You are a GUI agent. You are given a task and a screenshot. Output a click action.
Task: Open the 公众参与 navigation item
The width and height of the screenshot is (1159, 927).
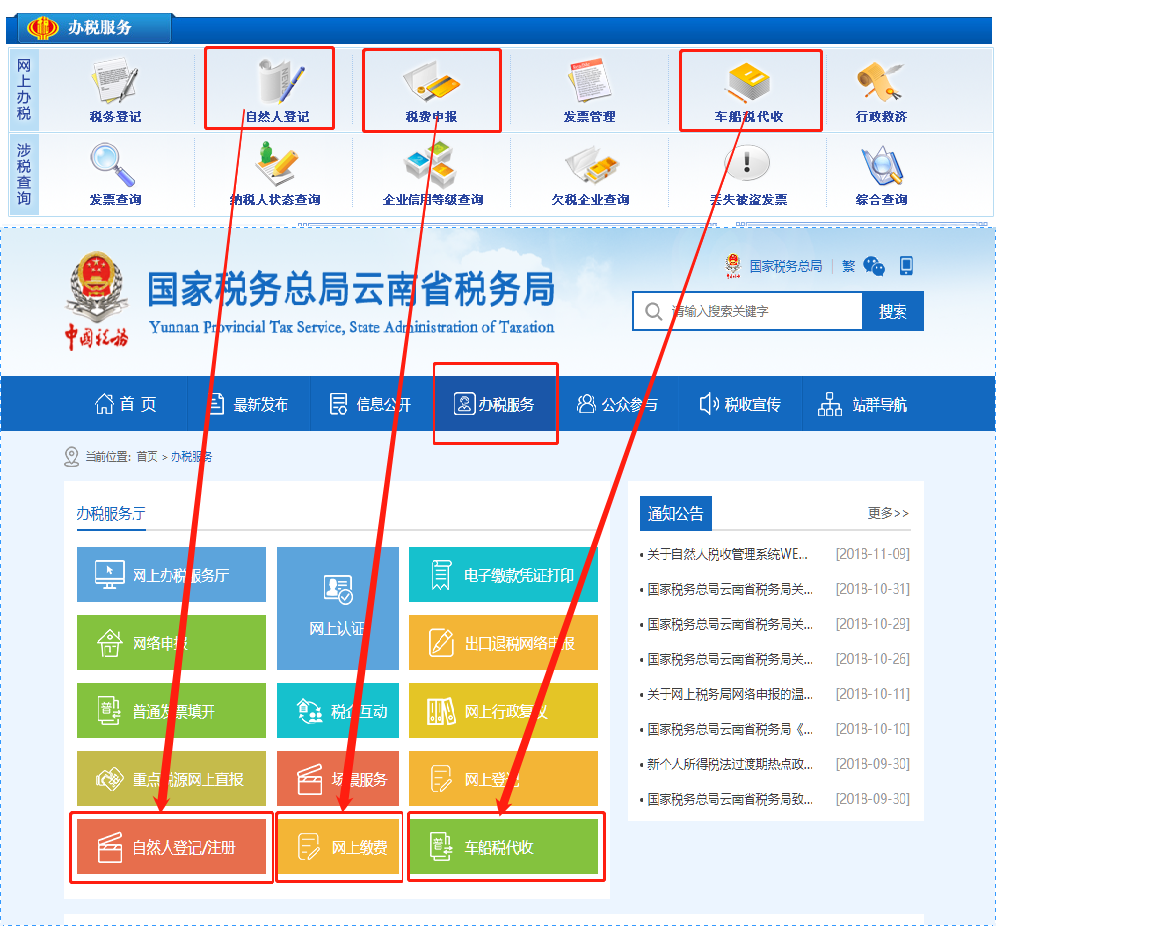[x=616, y=404]
